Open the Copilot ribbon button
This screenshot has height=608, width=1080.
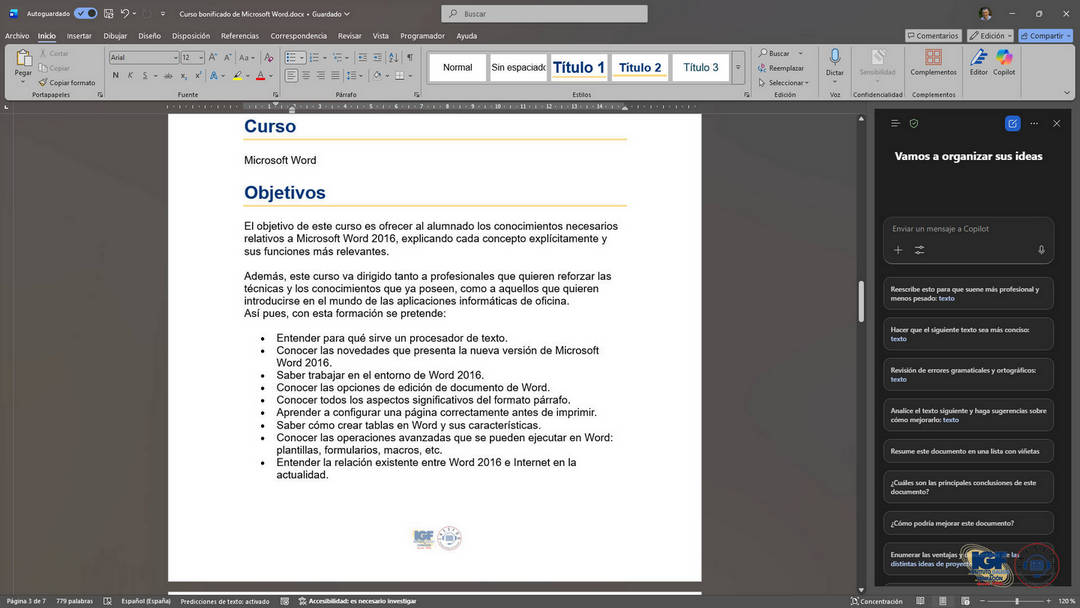(x=1003, y=60)
